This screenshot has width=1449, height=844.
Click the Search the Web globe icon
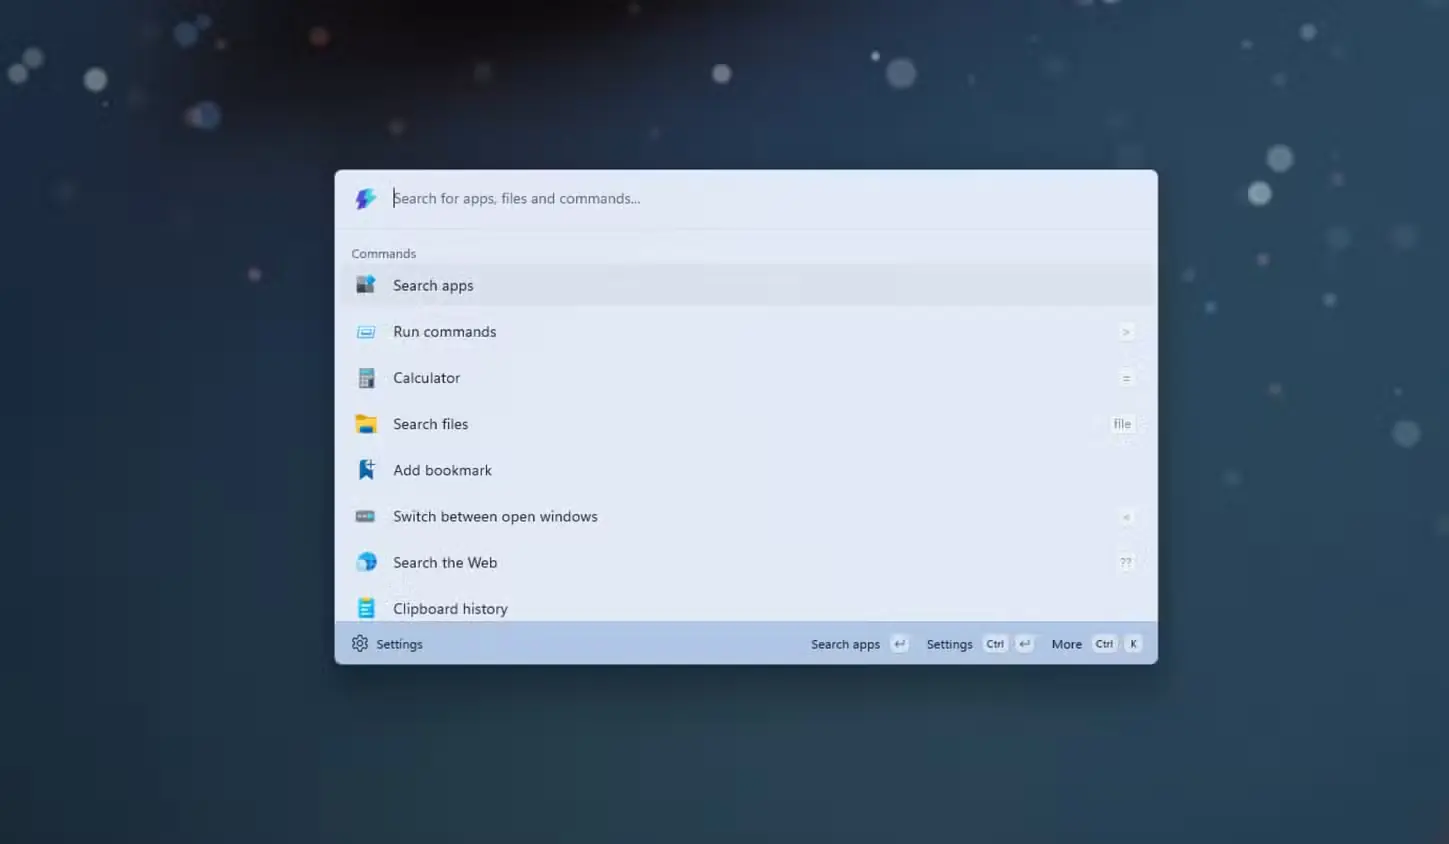(x=366, y=562)
